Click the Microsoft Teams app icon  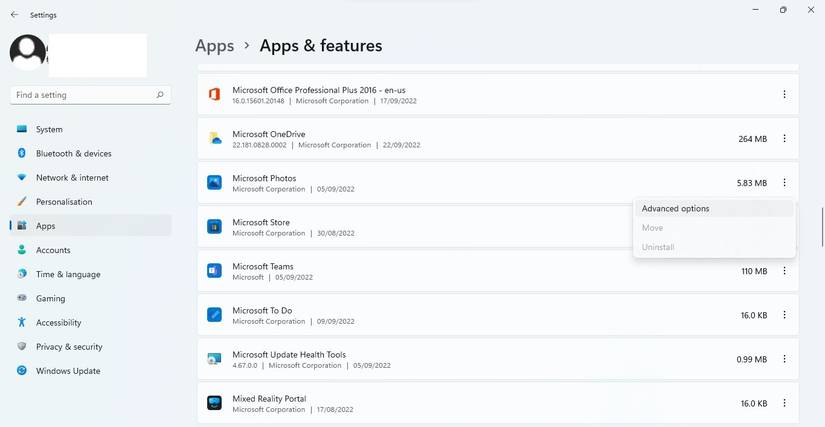(x=214, y=271)
